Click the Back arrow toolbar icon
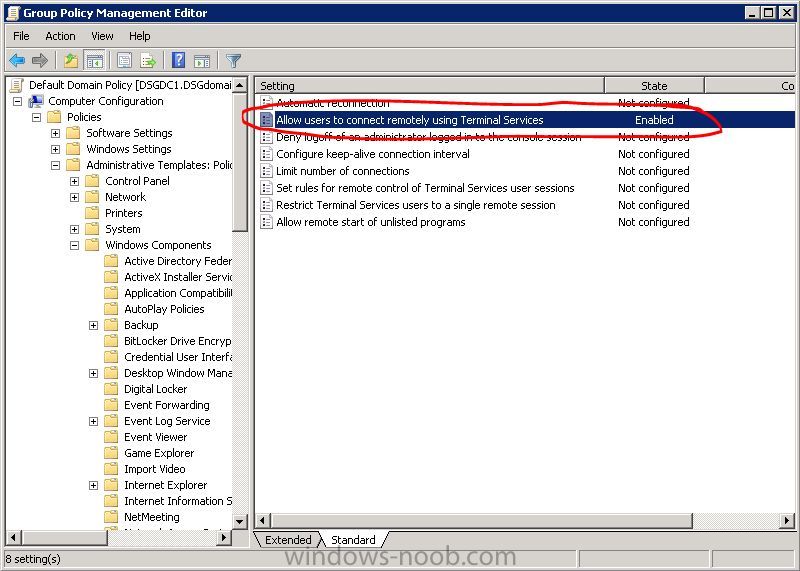Image resolution: width=800 pixels, height=571 pixels. click(x=17, y=61)
